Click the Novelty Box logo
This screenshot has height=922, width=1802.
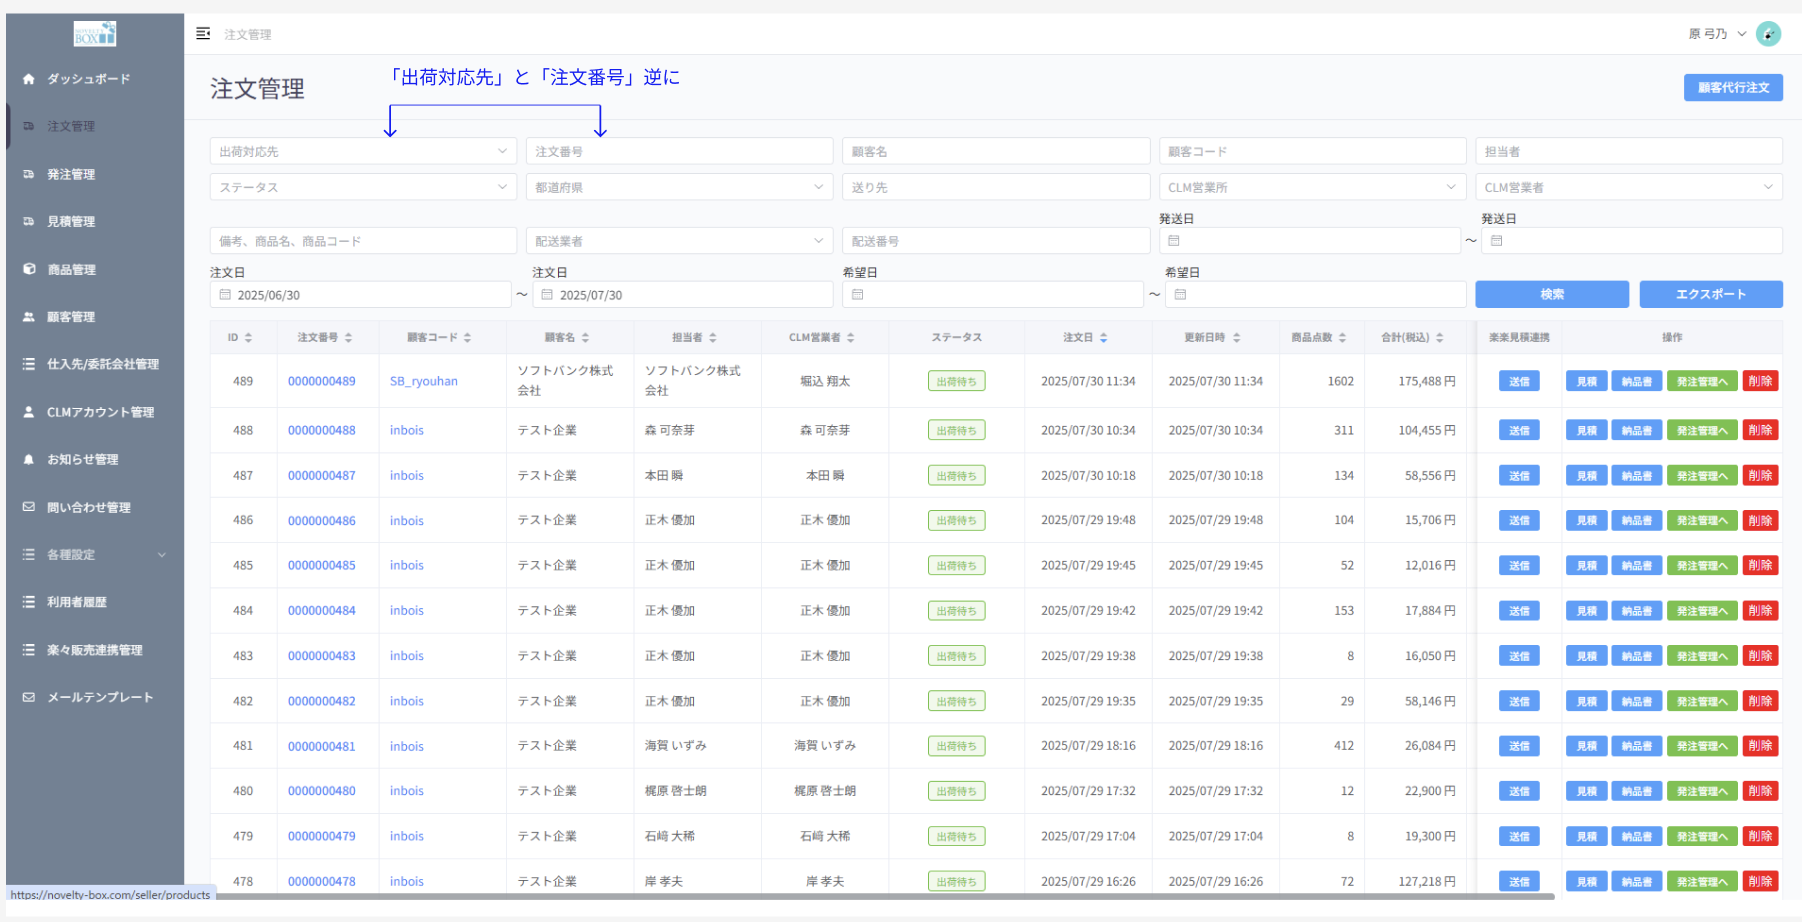click(95, 34)
